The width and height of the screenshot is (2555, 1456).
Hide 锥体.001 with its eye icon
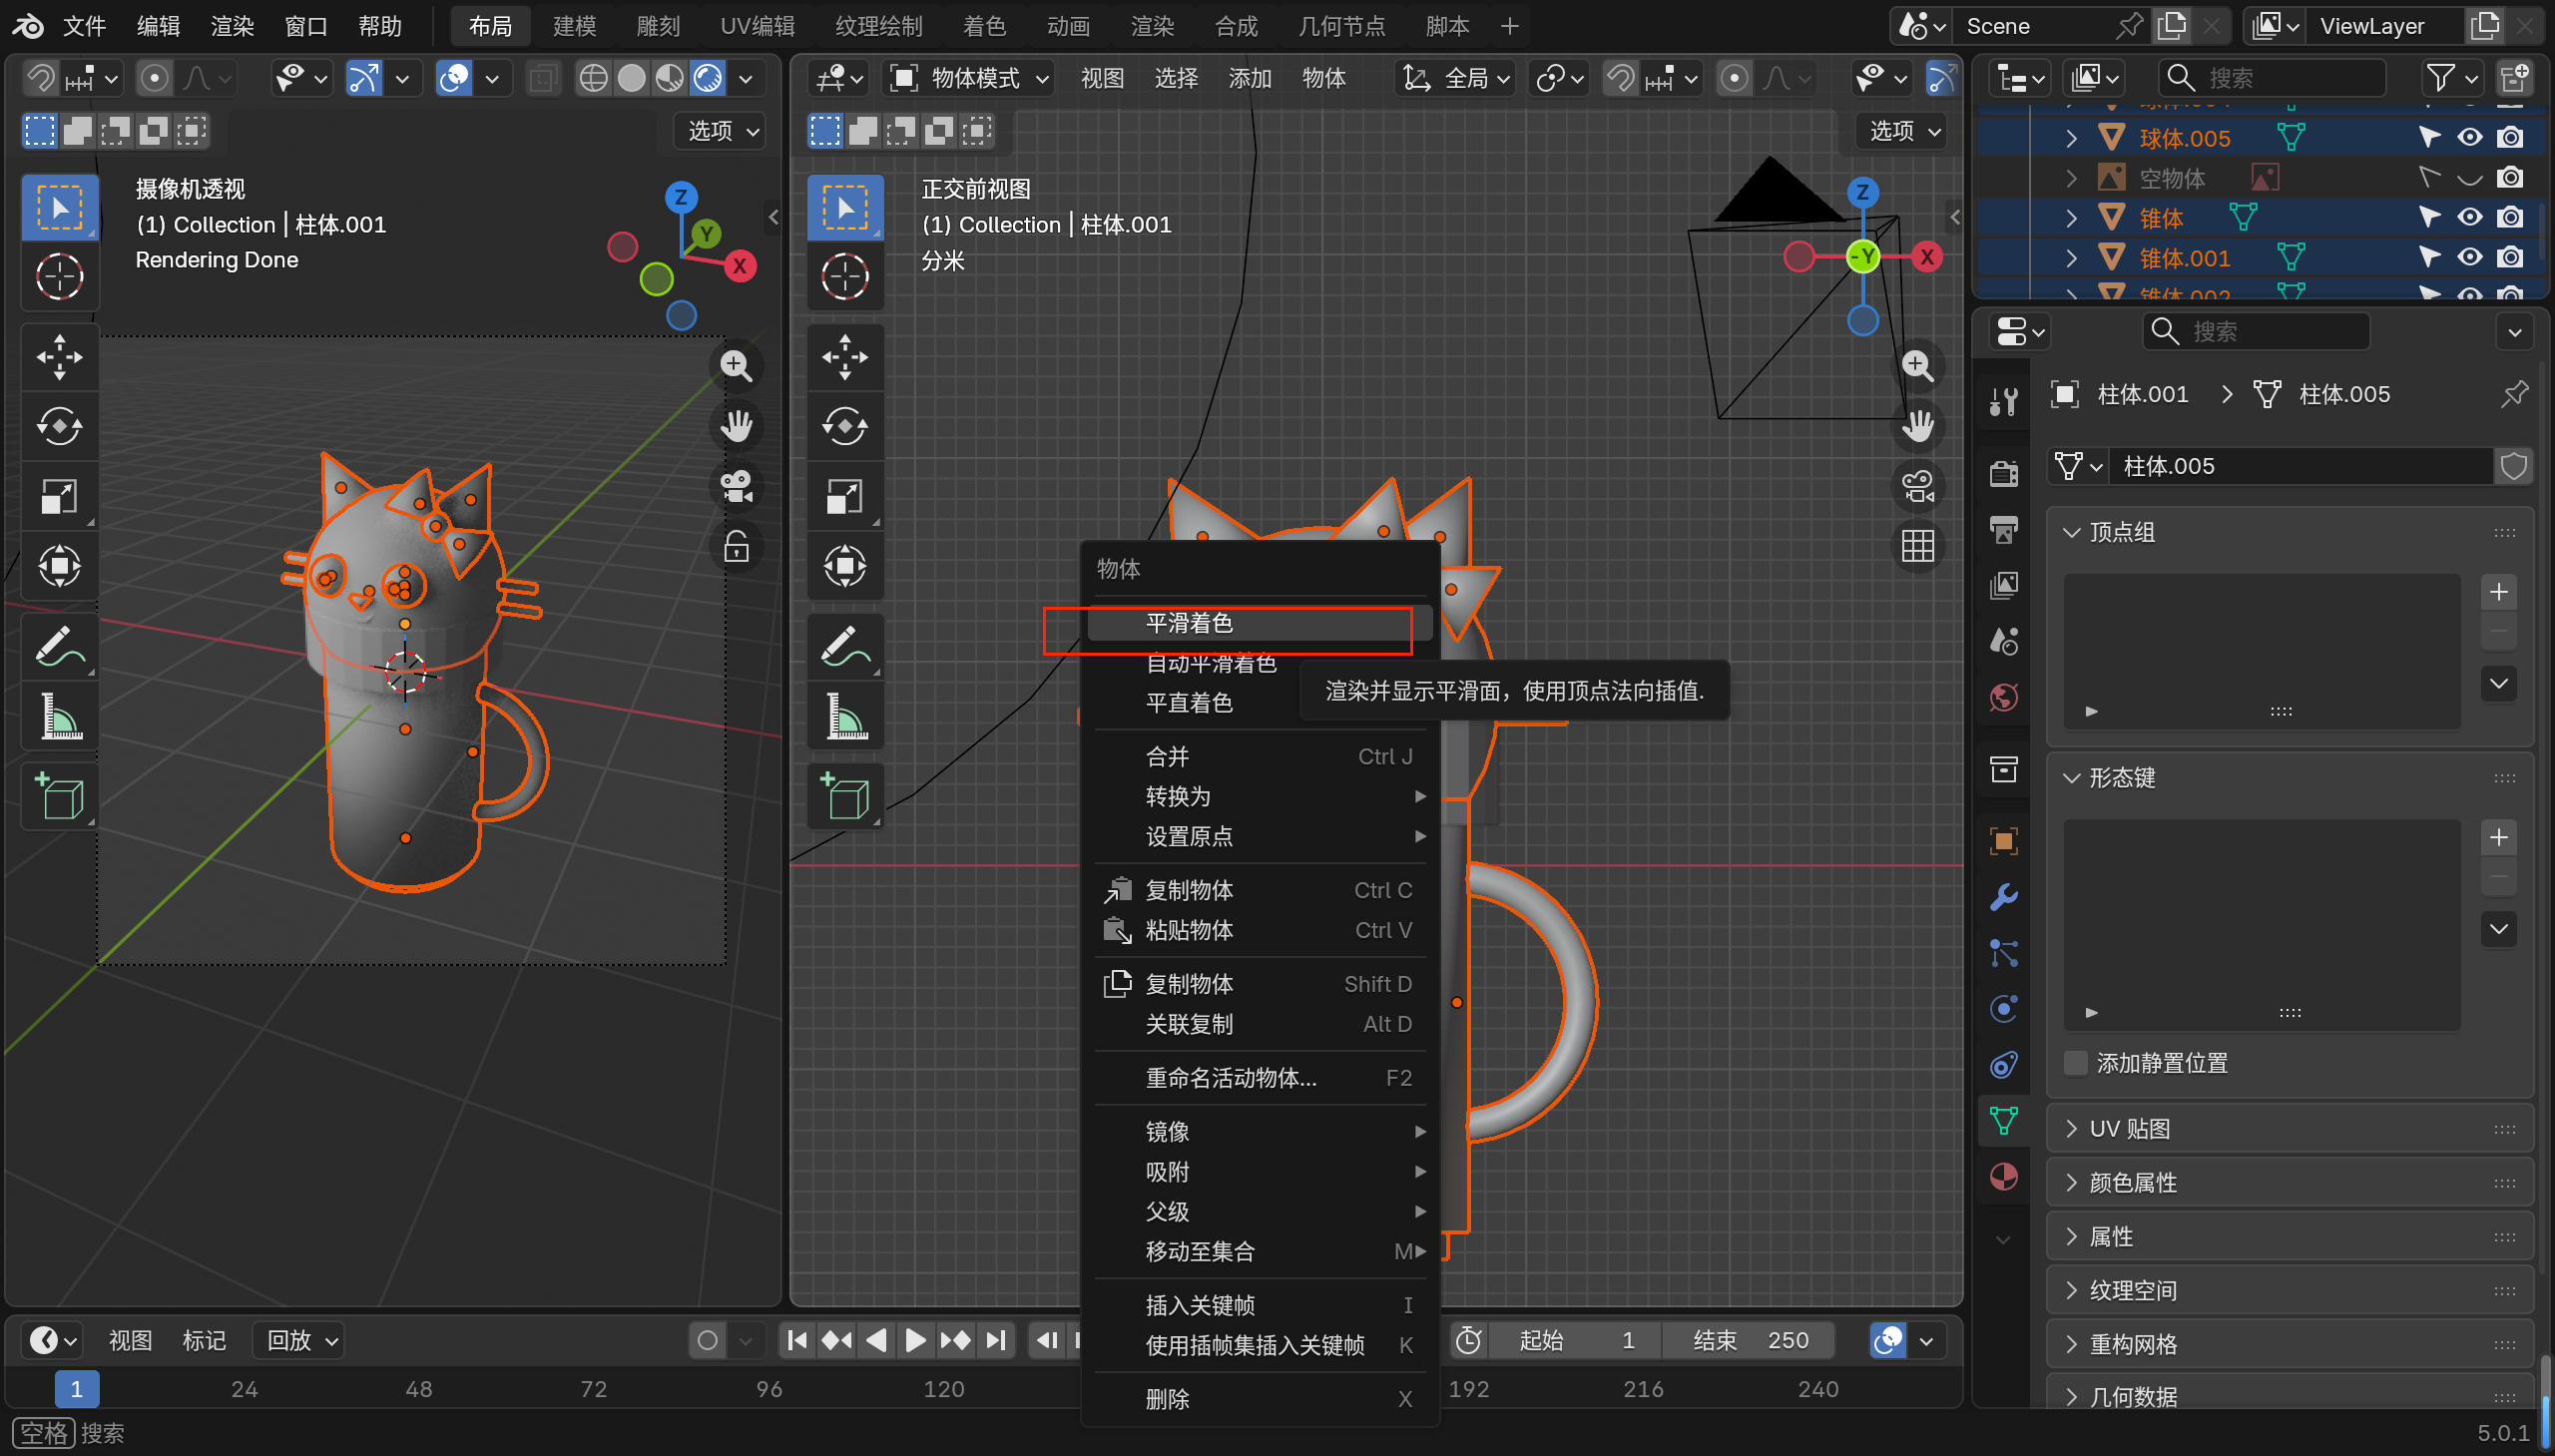tap(2469, 258)
